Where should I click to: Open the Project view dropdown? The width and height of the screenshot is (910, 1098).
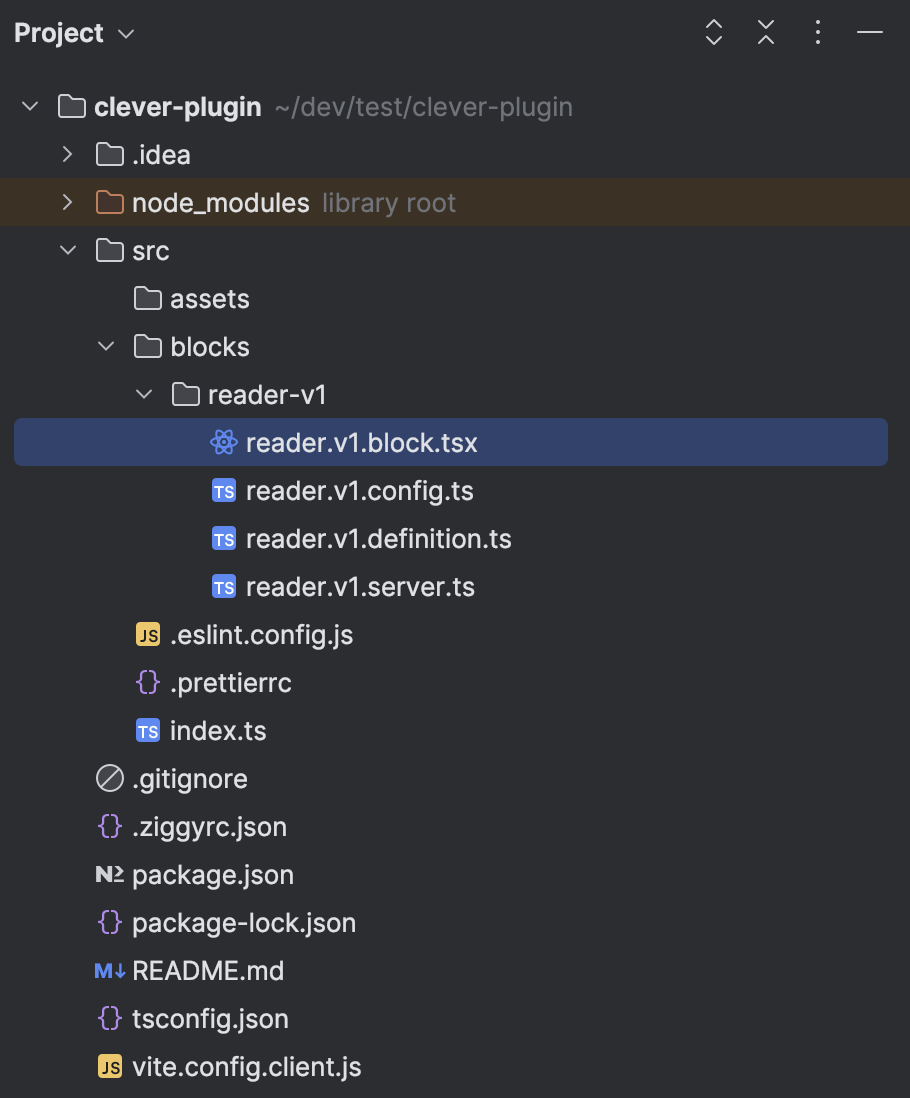coord(126,33)
